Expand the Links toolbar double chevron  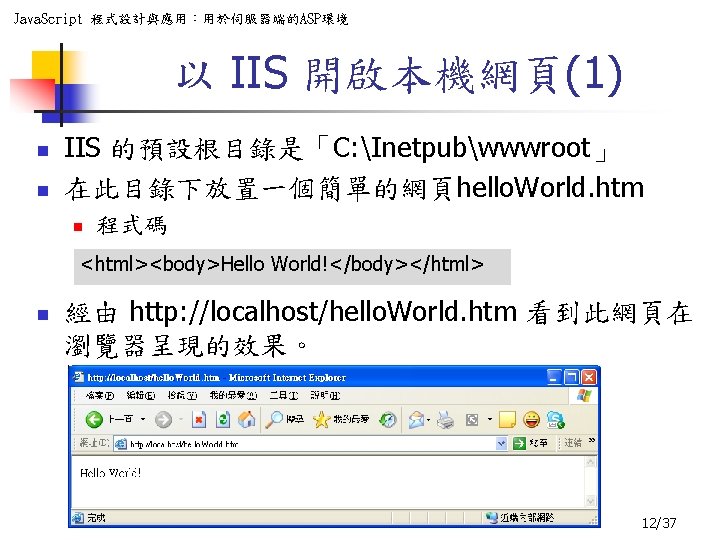coord(592,441)
